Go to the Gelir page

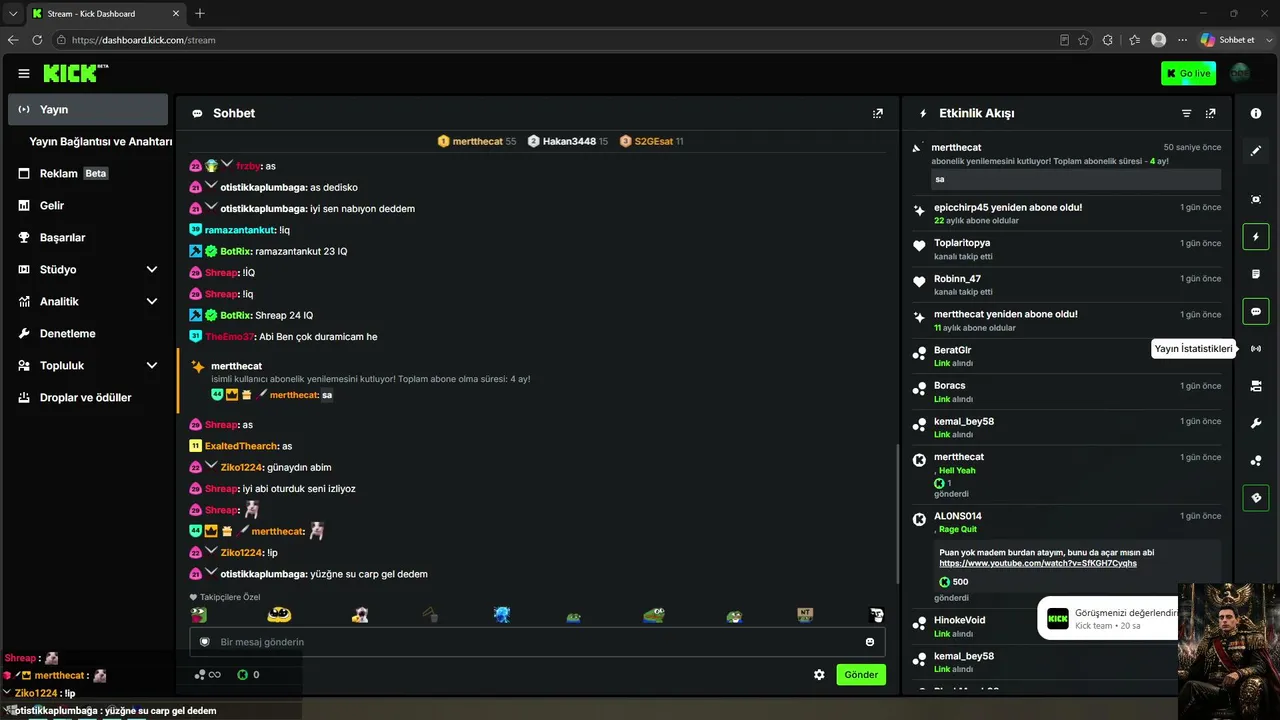coord(88,205)
